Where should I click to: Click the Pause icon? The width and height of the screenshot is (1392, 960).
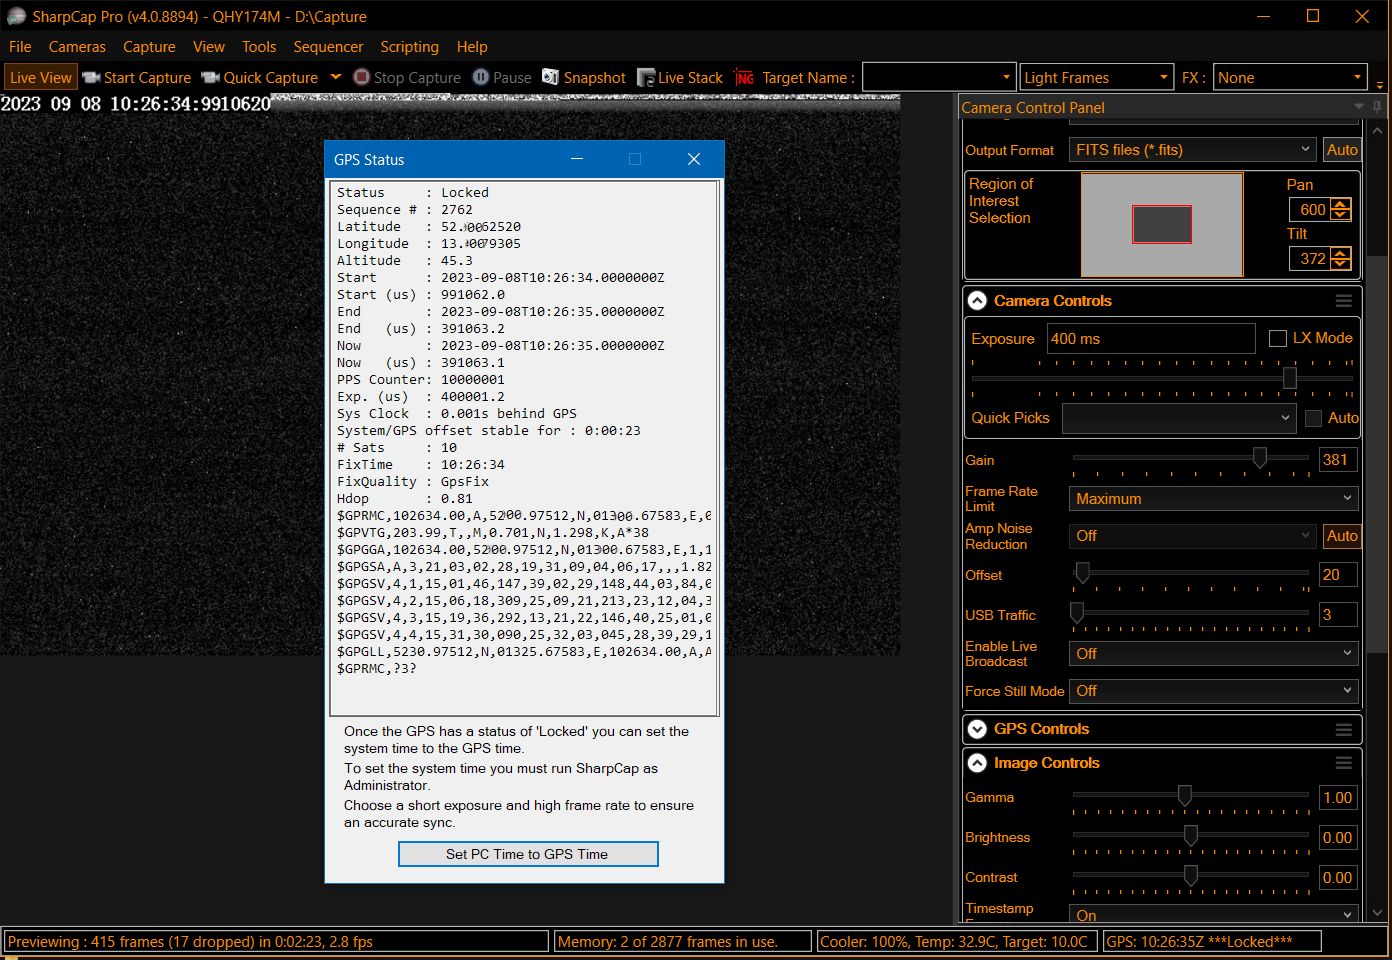pos(481,77)
